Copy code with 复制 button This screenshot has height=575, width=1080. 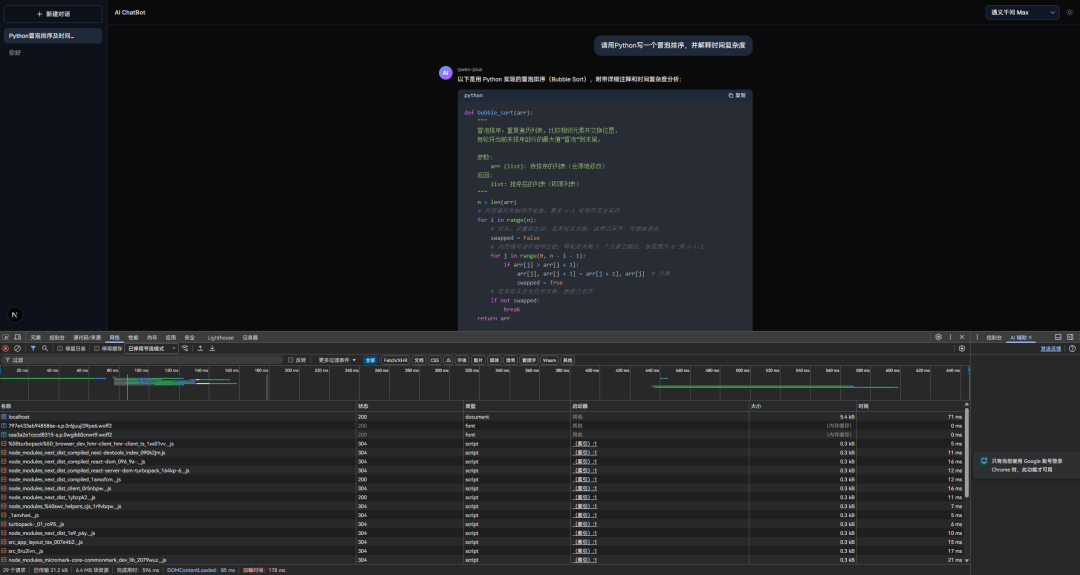737,96
